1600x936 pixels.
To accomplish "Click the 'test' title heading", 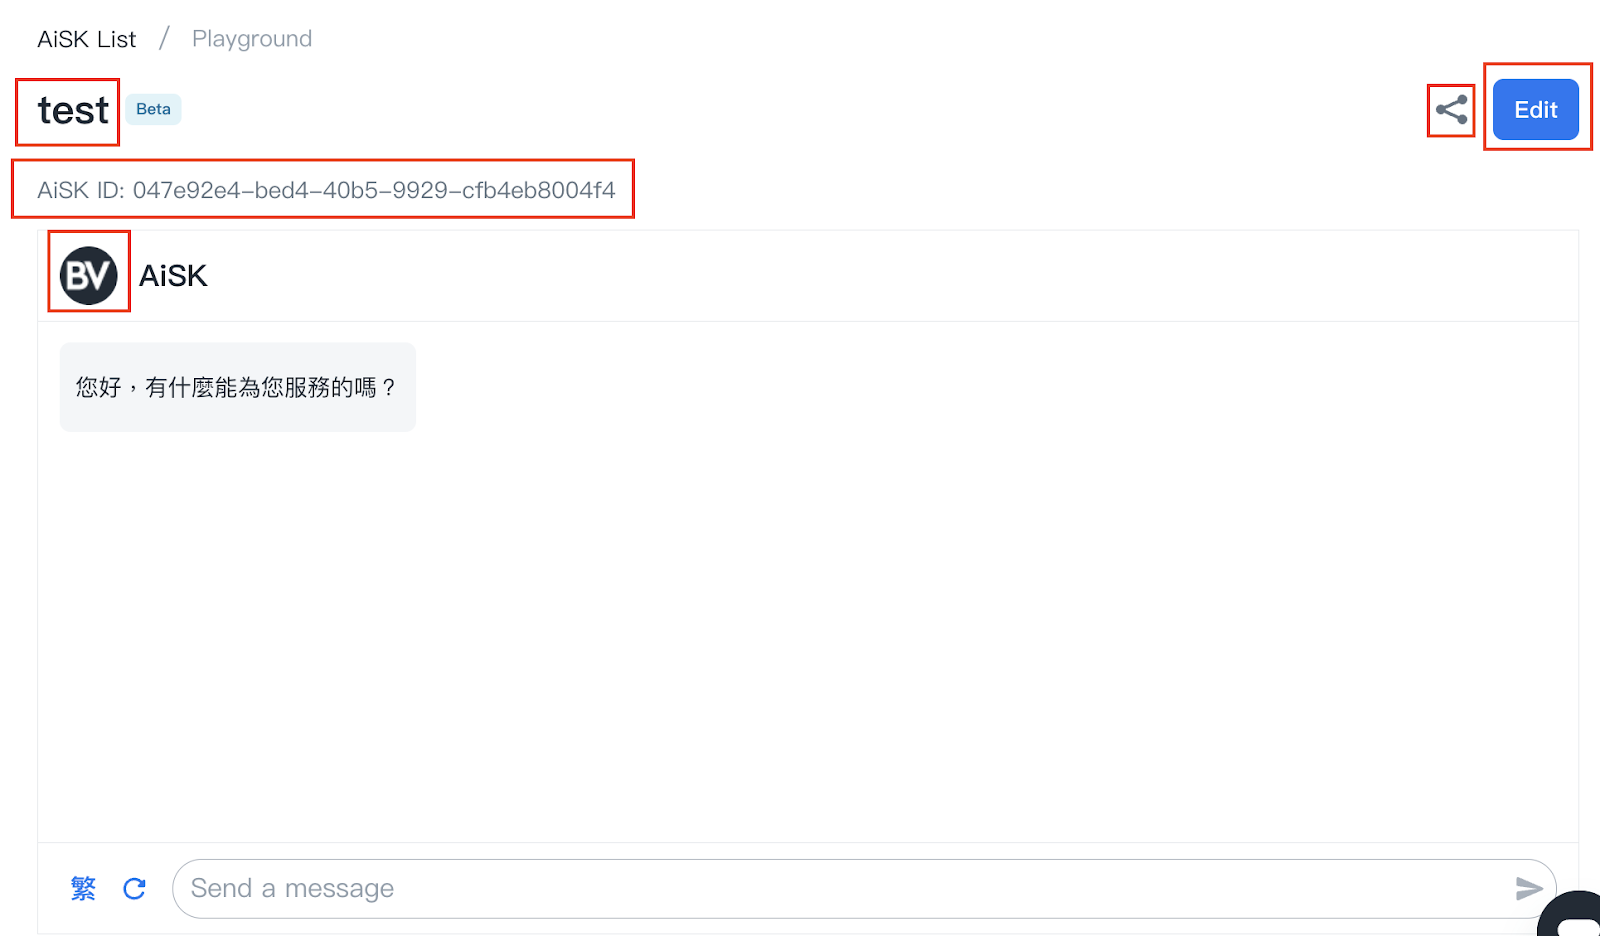I will pos(73,110).
